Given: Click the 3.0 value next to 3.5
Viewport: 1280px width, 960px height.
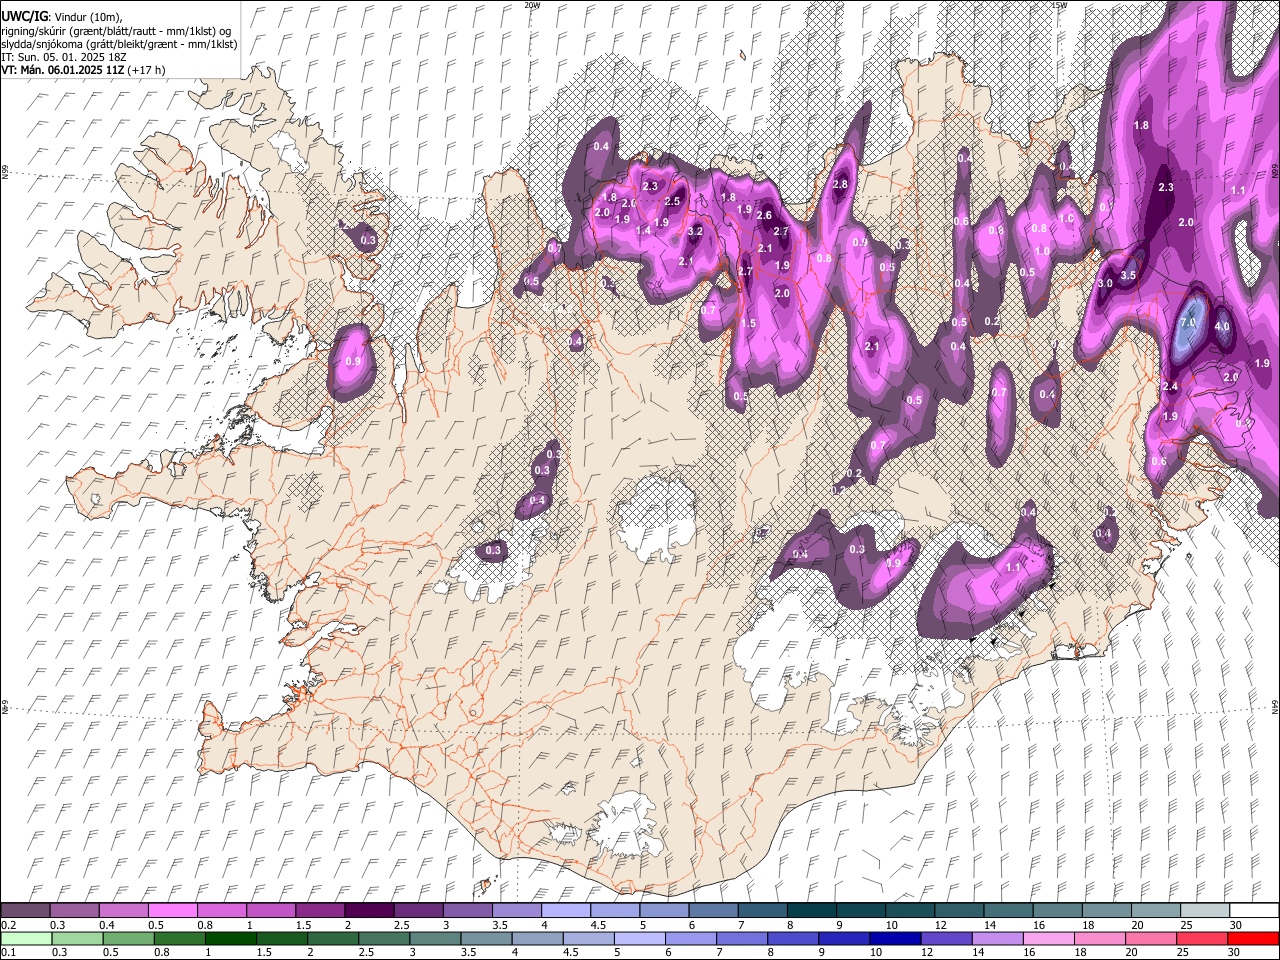Looking at the screenshot, I should click(1105, 284).
